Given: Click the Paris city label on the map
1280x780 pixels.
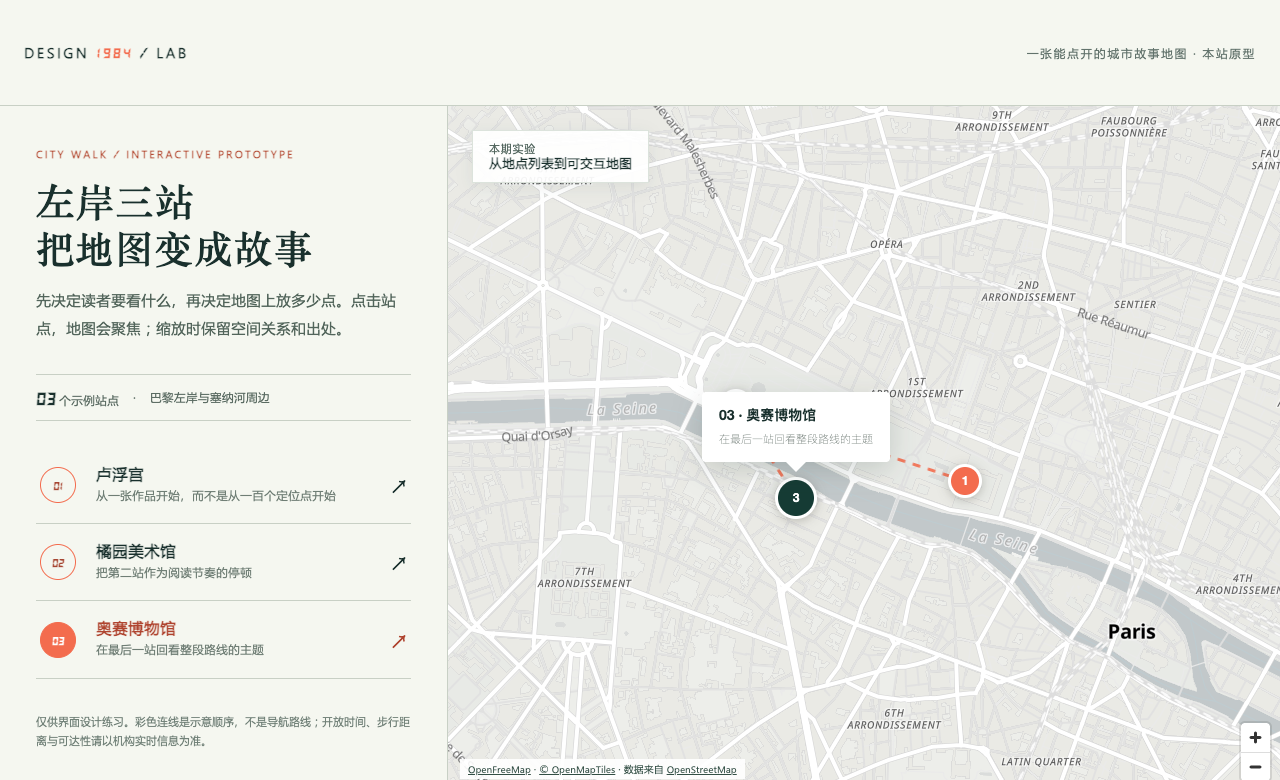Looking at the screenshot, I should tap(1132, 632).
